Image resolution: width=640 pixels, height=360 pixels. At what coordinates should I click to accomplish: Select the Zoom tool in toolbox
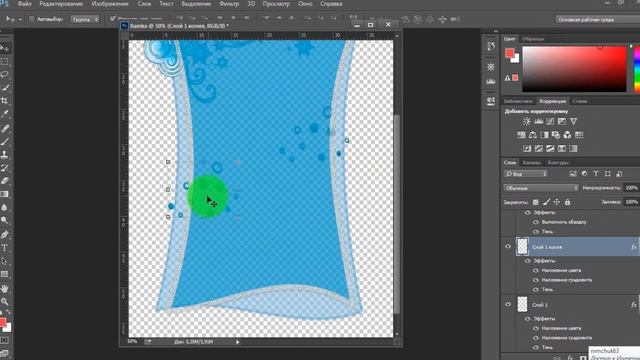coord(4,302)
